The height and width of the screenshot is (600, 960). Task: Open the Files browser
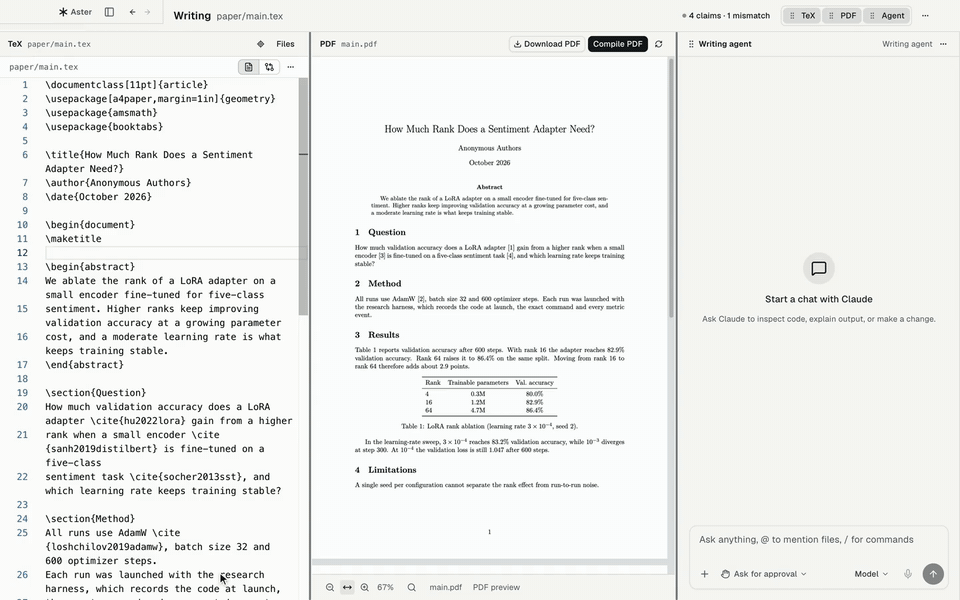click(285, 44)
